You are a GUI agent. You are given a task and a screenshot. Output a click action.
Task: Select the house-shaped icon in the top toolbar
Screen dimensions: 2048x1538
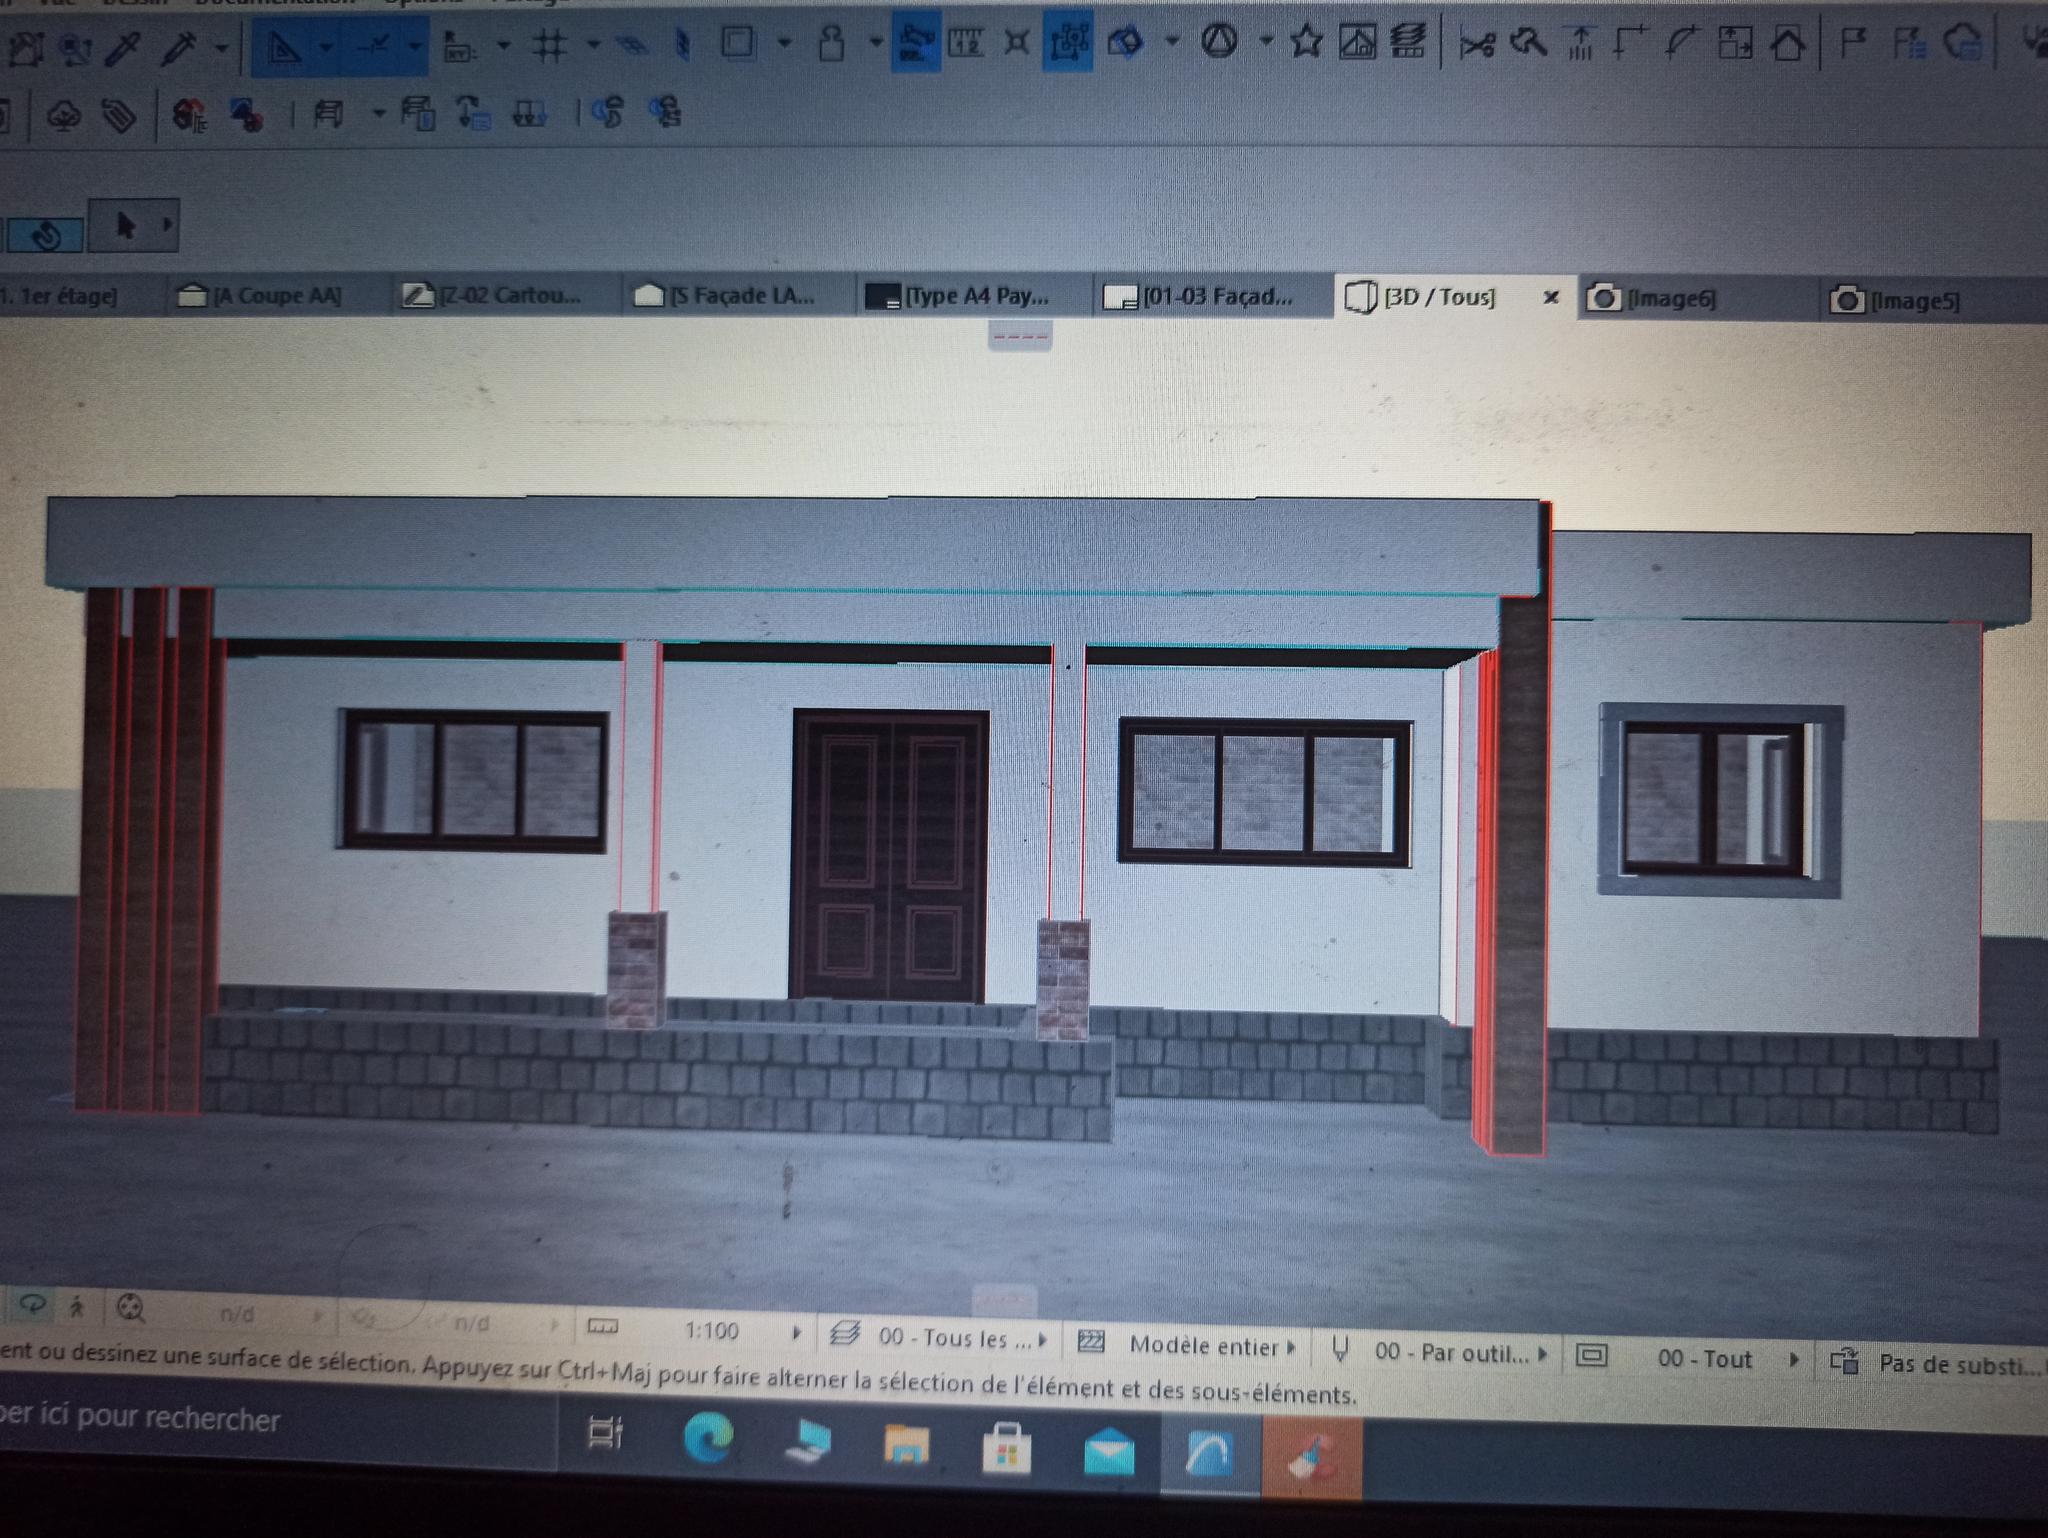[x=1789, y=44]
